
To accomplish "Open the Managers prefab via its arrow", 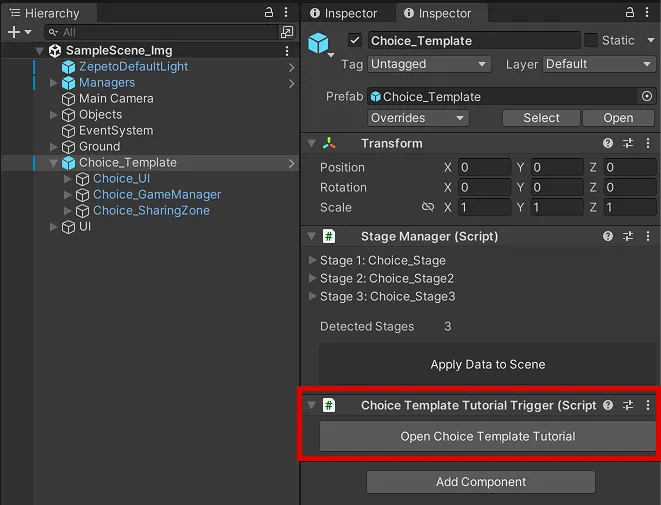I will tap(292, 83).
